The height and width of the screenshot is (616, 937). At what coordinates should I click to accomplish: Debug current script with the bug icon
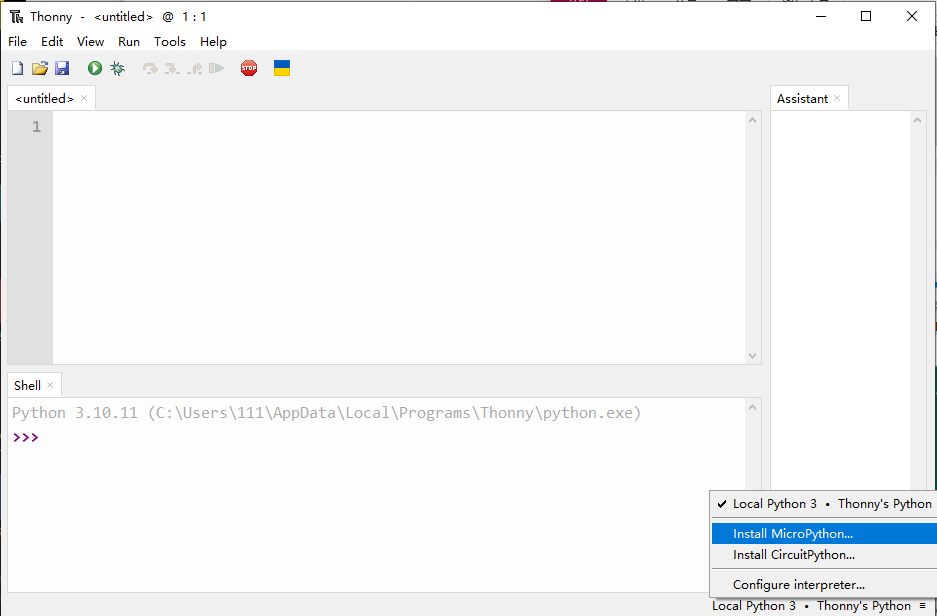[118, 68]
